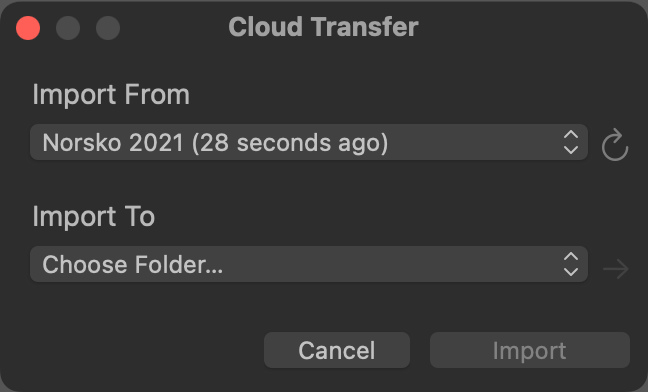The width and height of the screenshot is (648, 392).
Task: Open the Norsko 2021 source dropdown
Action: pyautogui.click(x=309, y=142)
